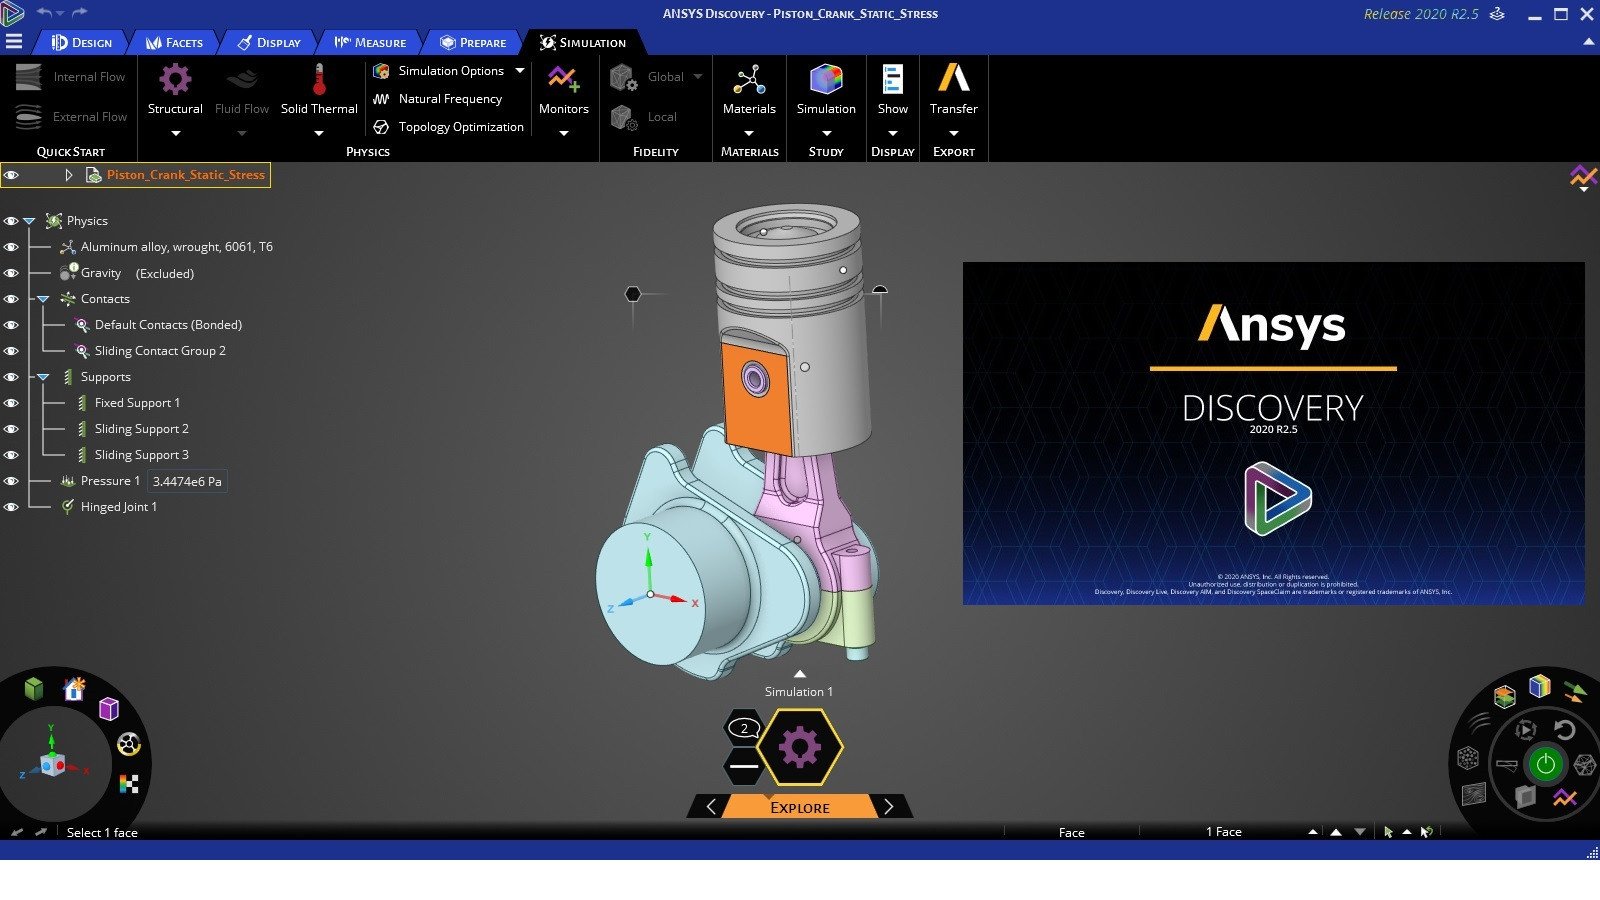Click the monitor chart icon at top right of viewport
This screenshot has height=900, width=1600.
click(1583, 178)
